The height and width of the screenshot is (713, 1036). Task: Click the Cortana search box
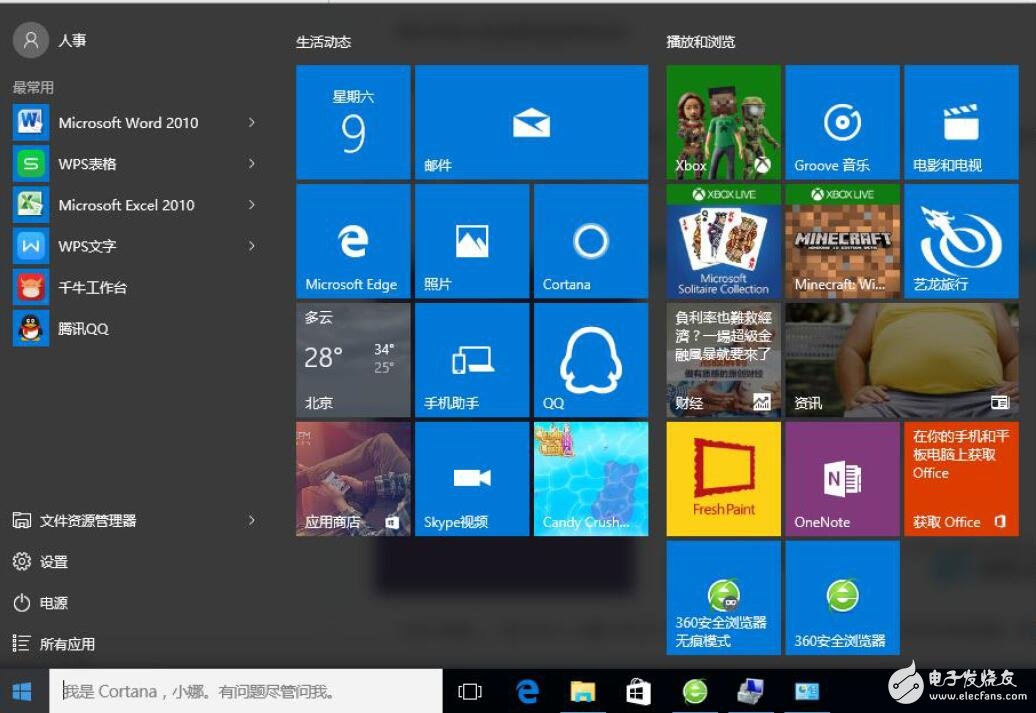245,691
